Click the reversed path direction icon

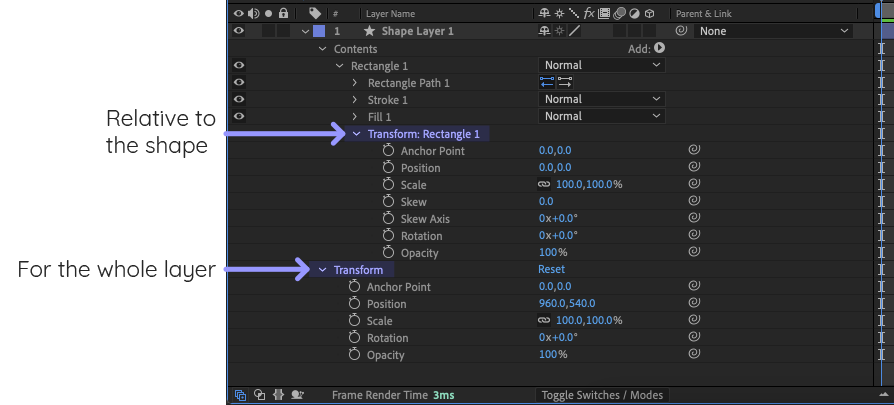547,82
